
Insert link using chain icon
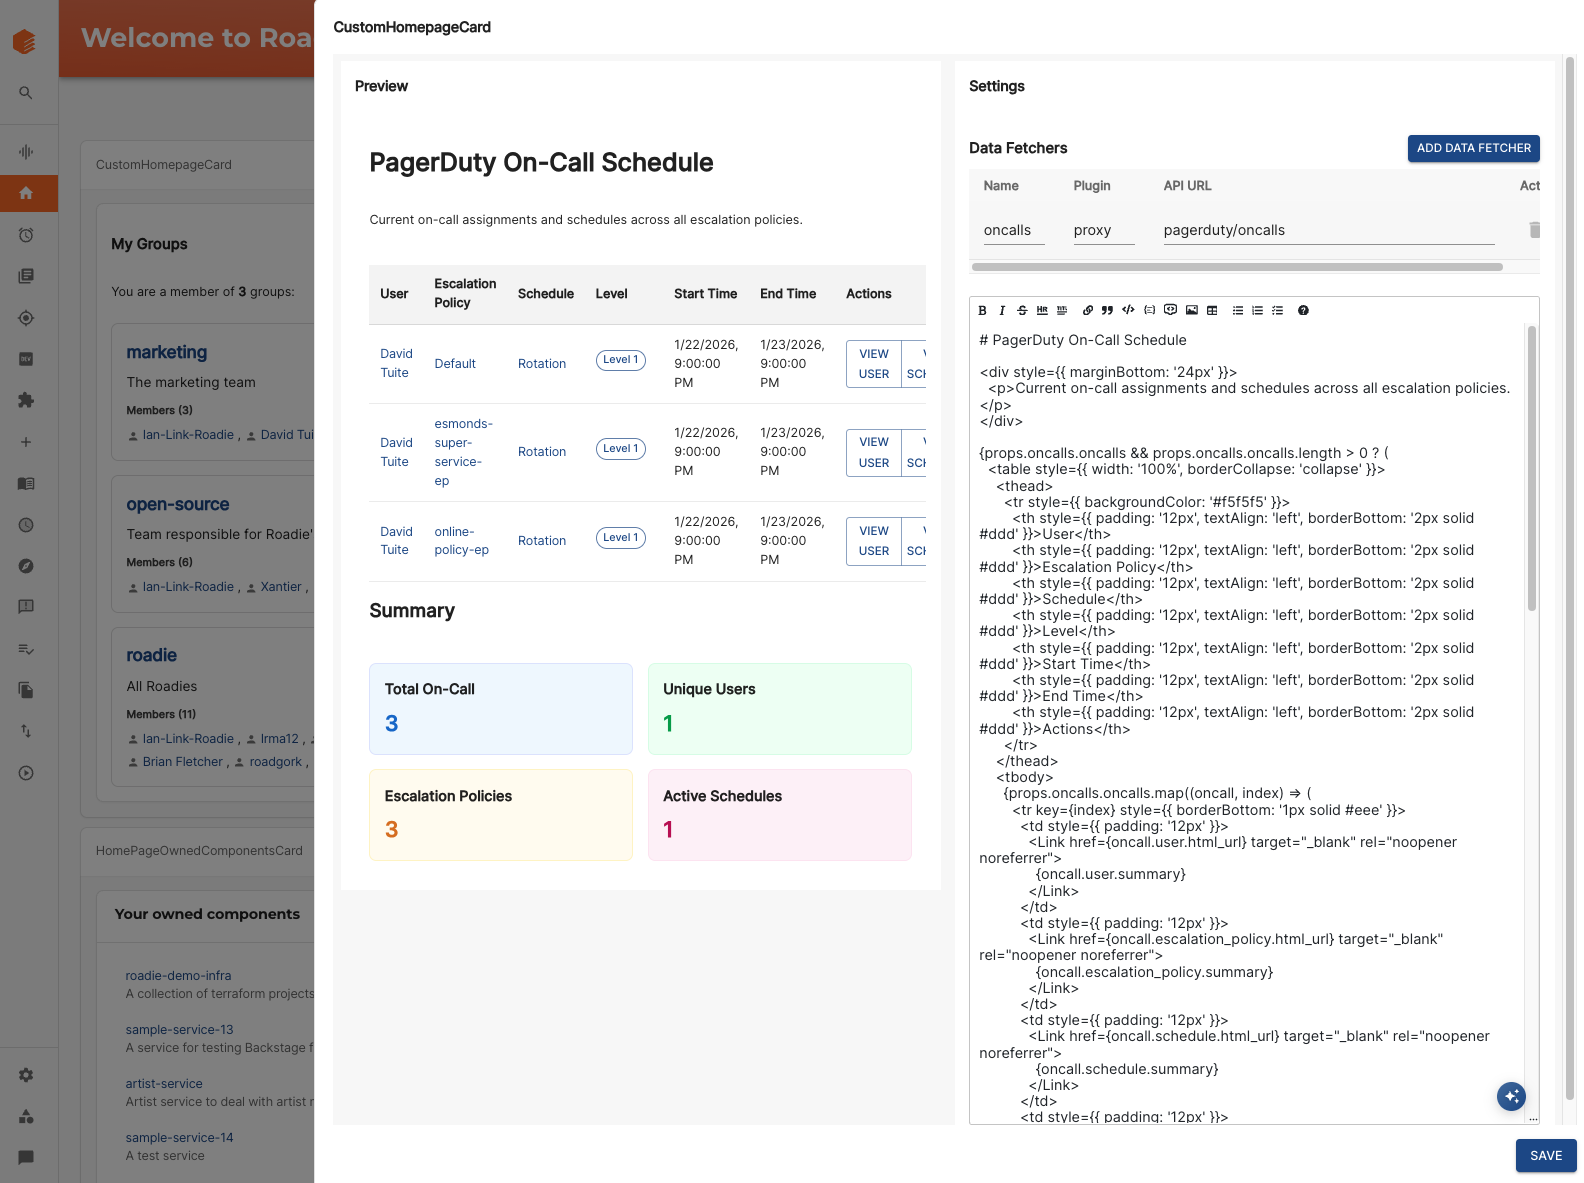point(1088,311)
